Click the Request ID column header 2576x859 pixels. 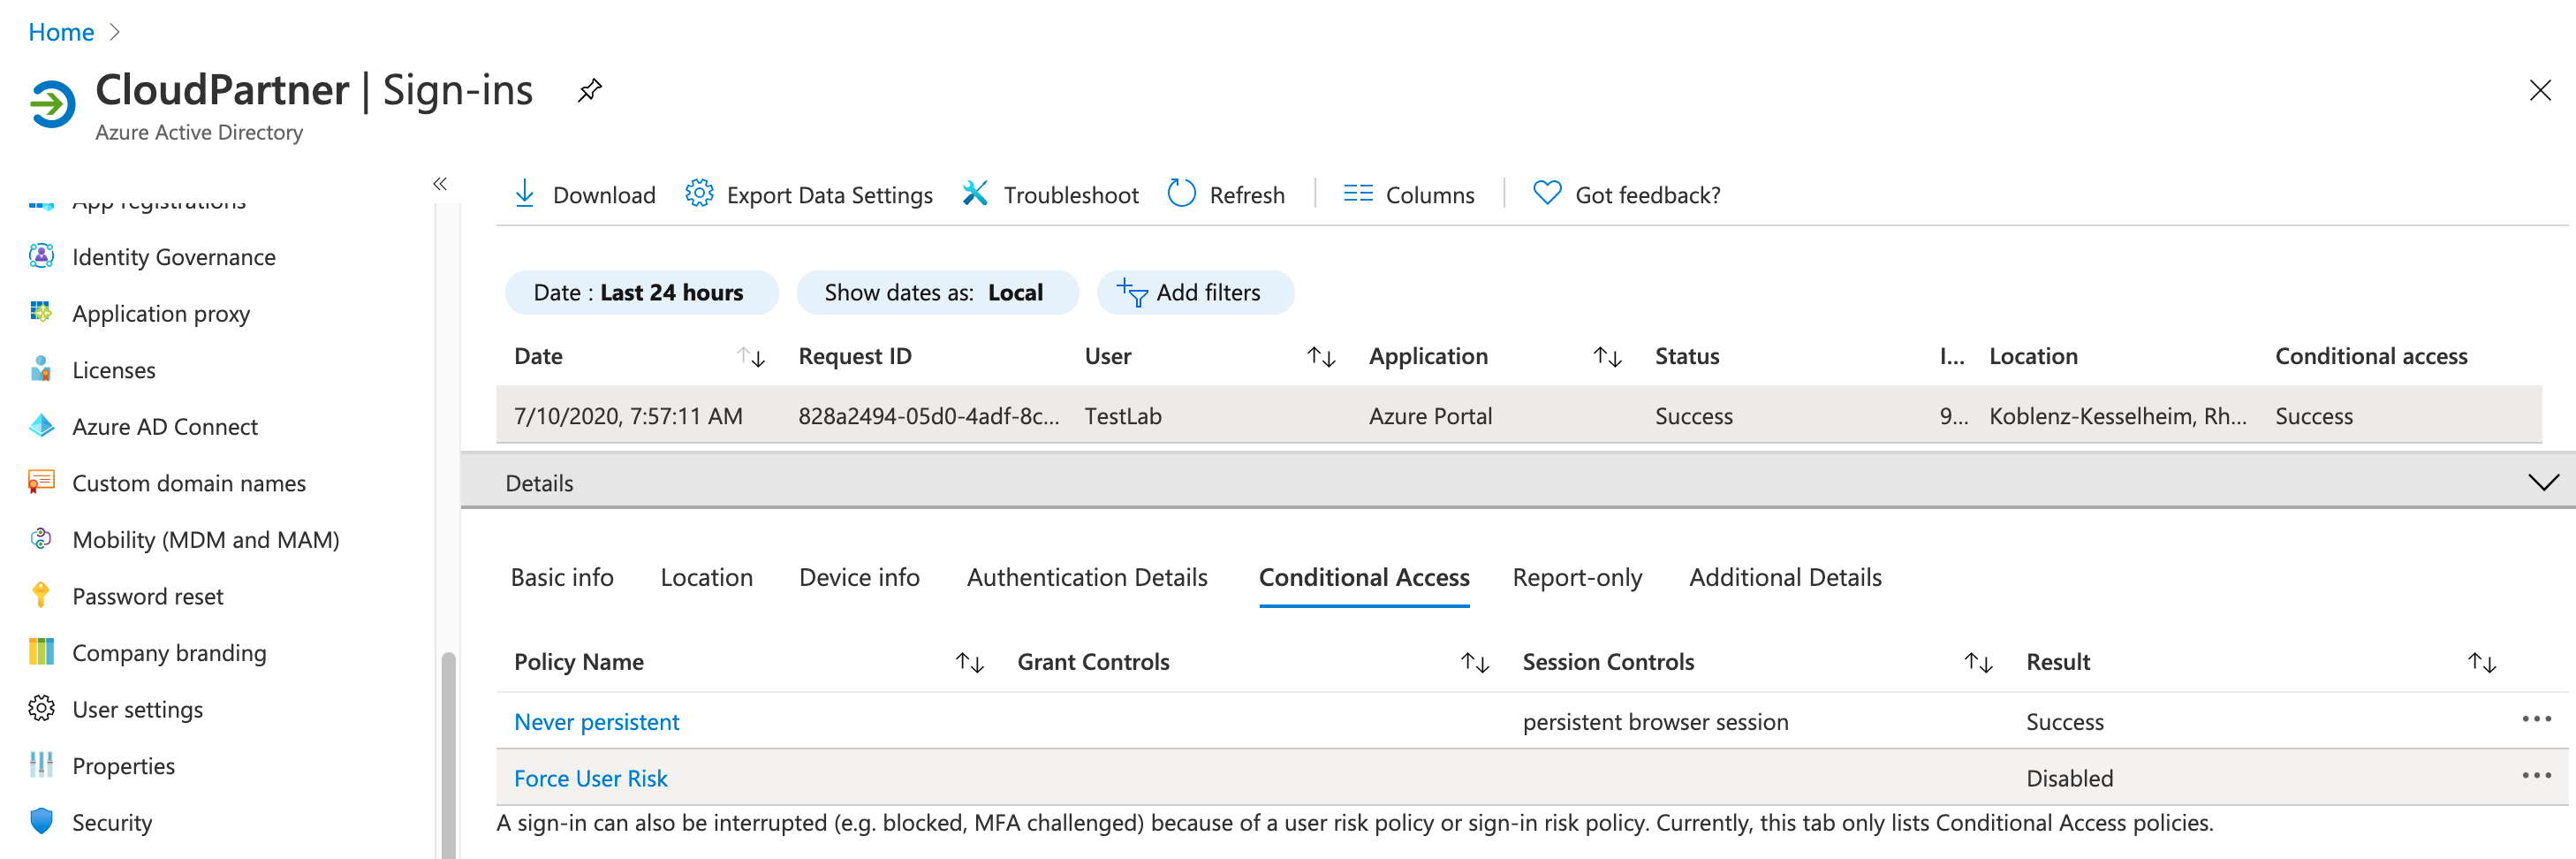855,356
